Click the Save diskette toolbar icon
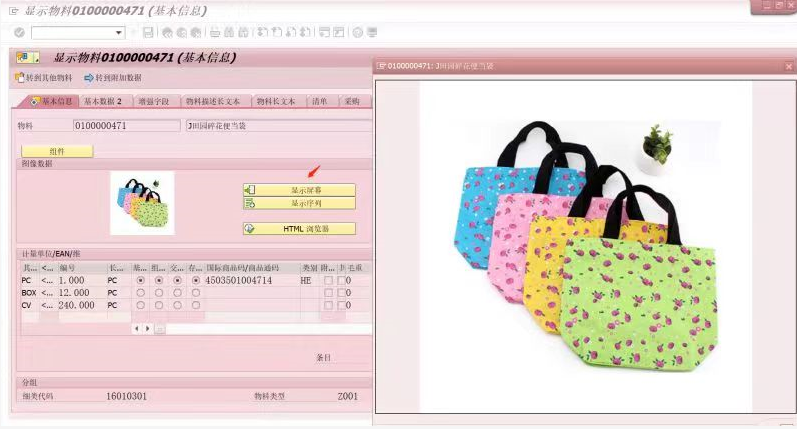 tap(148, 33)
